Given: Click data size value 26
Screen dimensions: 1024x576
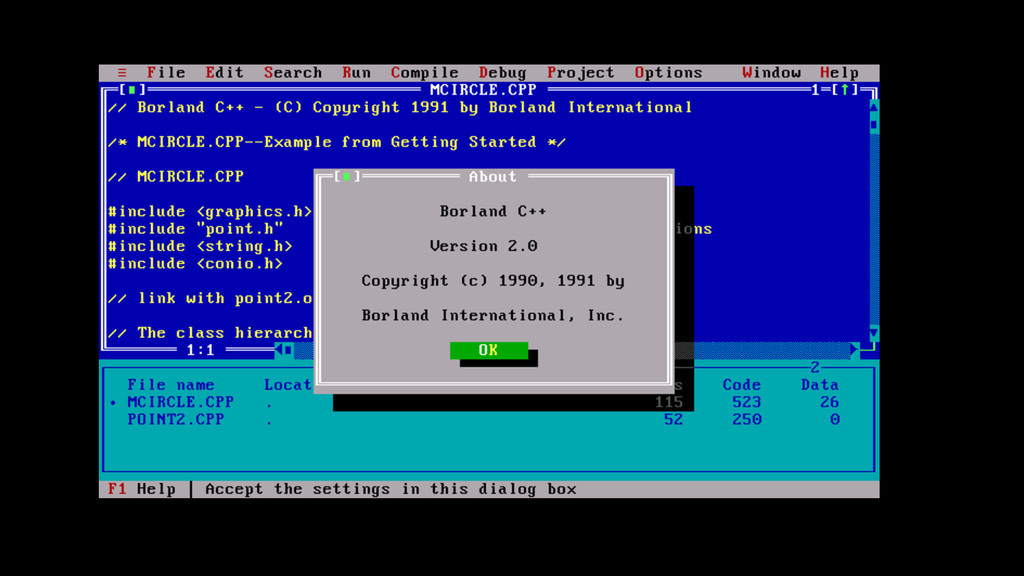Looking at the screenshot, I should click(x=829, y=402).
